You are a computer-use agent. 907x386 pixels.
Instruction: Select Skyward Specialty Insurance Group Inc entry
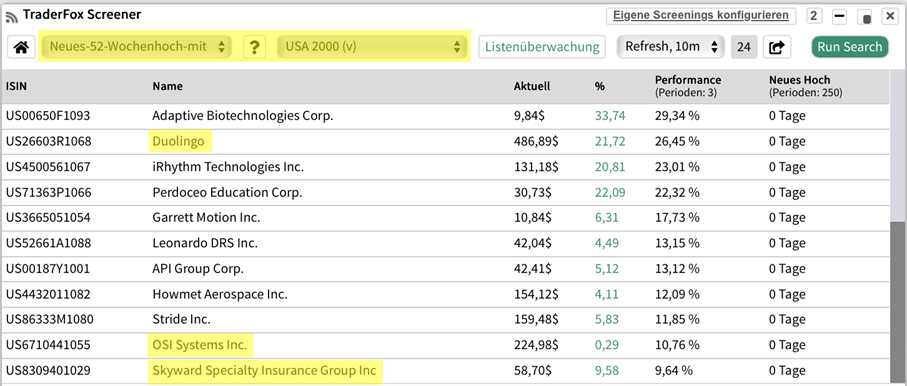[265, 370]
